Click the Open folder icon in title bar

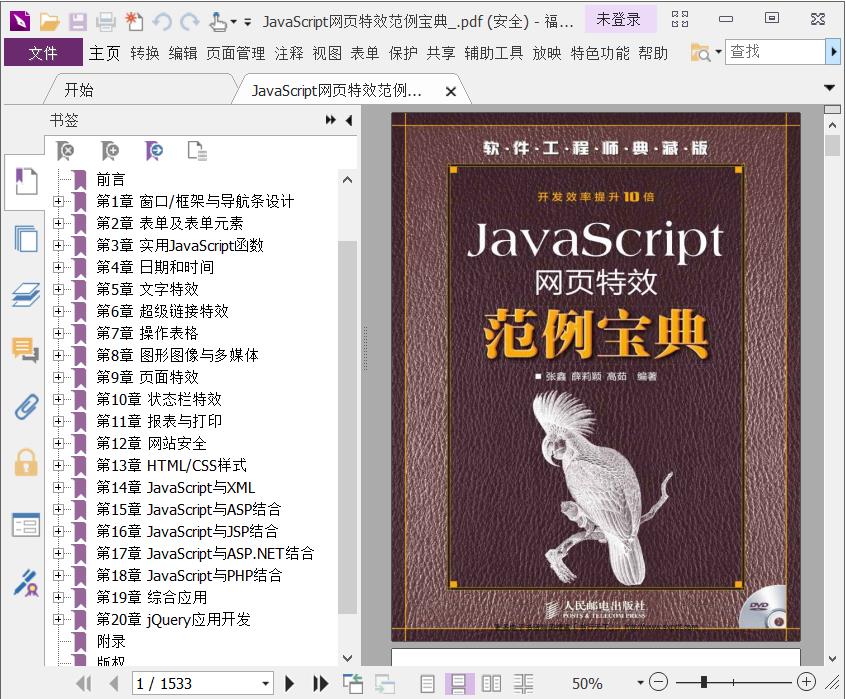pos(49,22)
